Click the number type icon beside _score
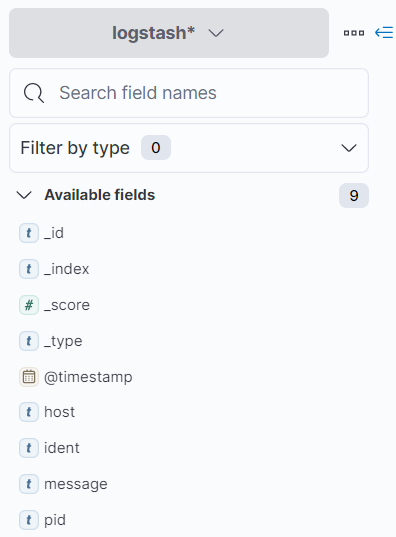The width and height of the screenshot is (396, 537). click(29, 305)
